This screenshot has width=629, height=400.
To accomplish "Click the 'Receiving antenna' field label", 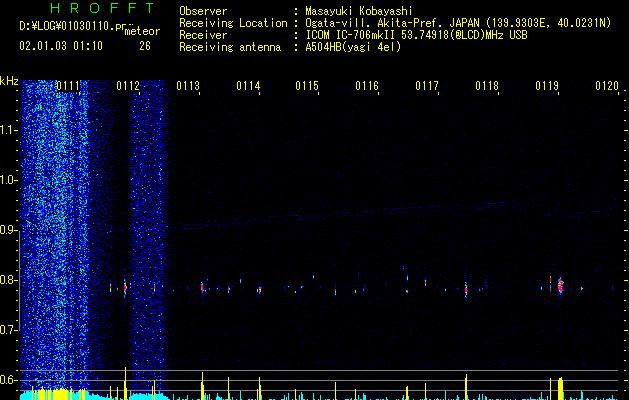I will click(x=230, y=47).
